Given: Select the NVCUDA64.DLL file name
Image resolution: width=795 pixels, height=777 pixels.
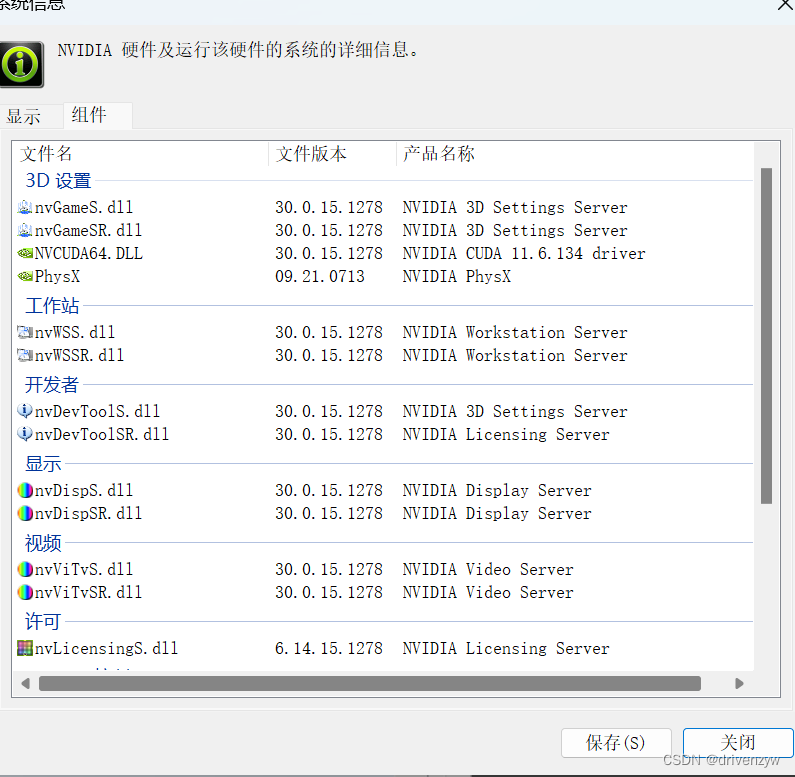Looking at the screenshot, I should 89,253.
